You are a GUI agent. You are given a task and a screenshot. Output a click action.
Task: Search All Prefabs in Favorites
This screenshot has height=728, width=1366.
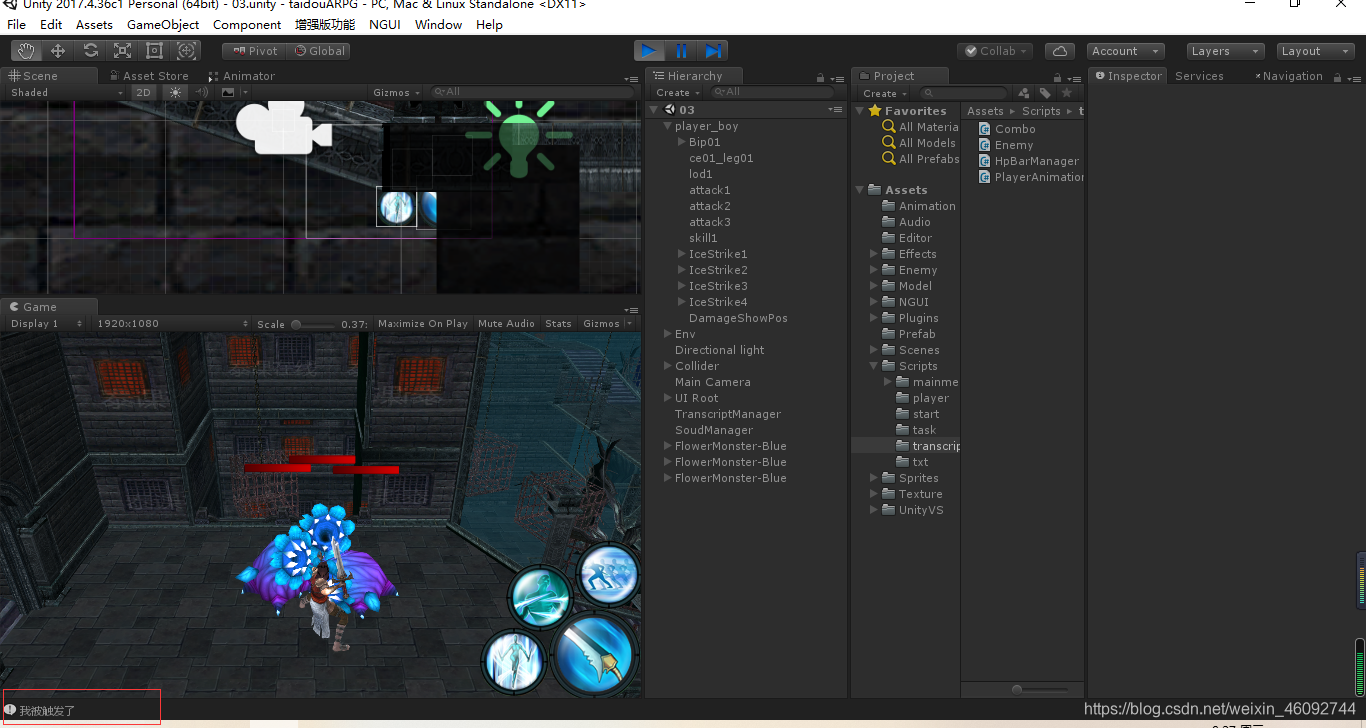919,159
